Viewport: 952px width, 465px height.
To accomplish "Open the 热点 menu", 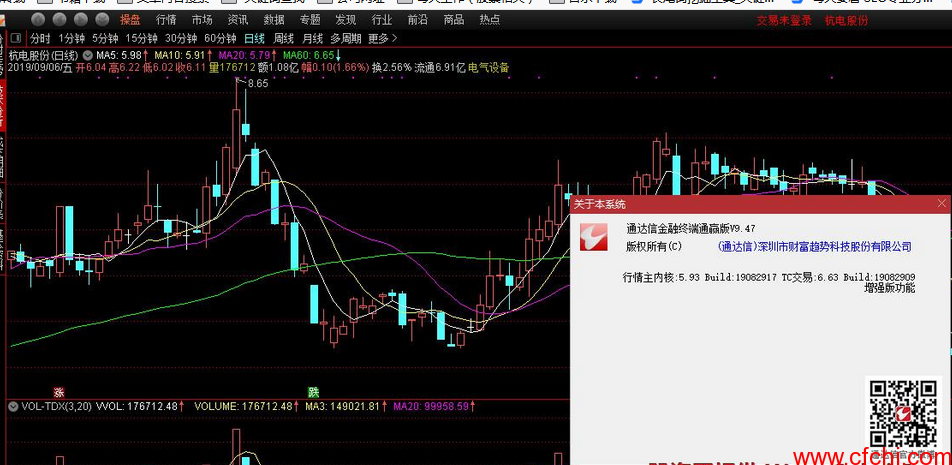I will [489, 19].
